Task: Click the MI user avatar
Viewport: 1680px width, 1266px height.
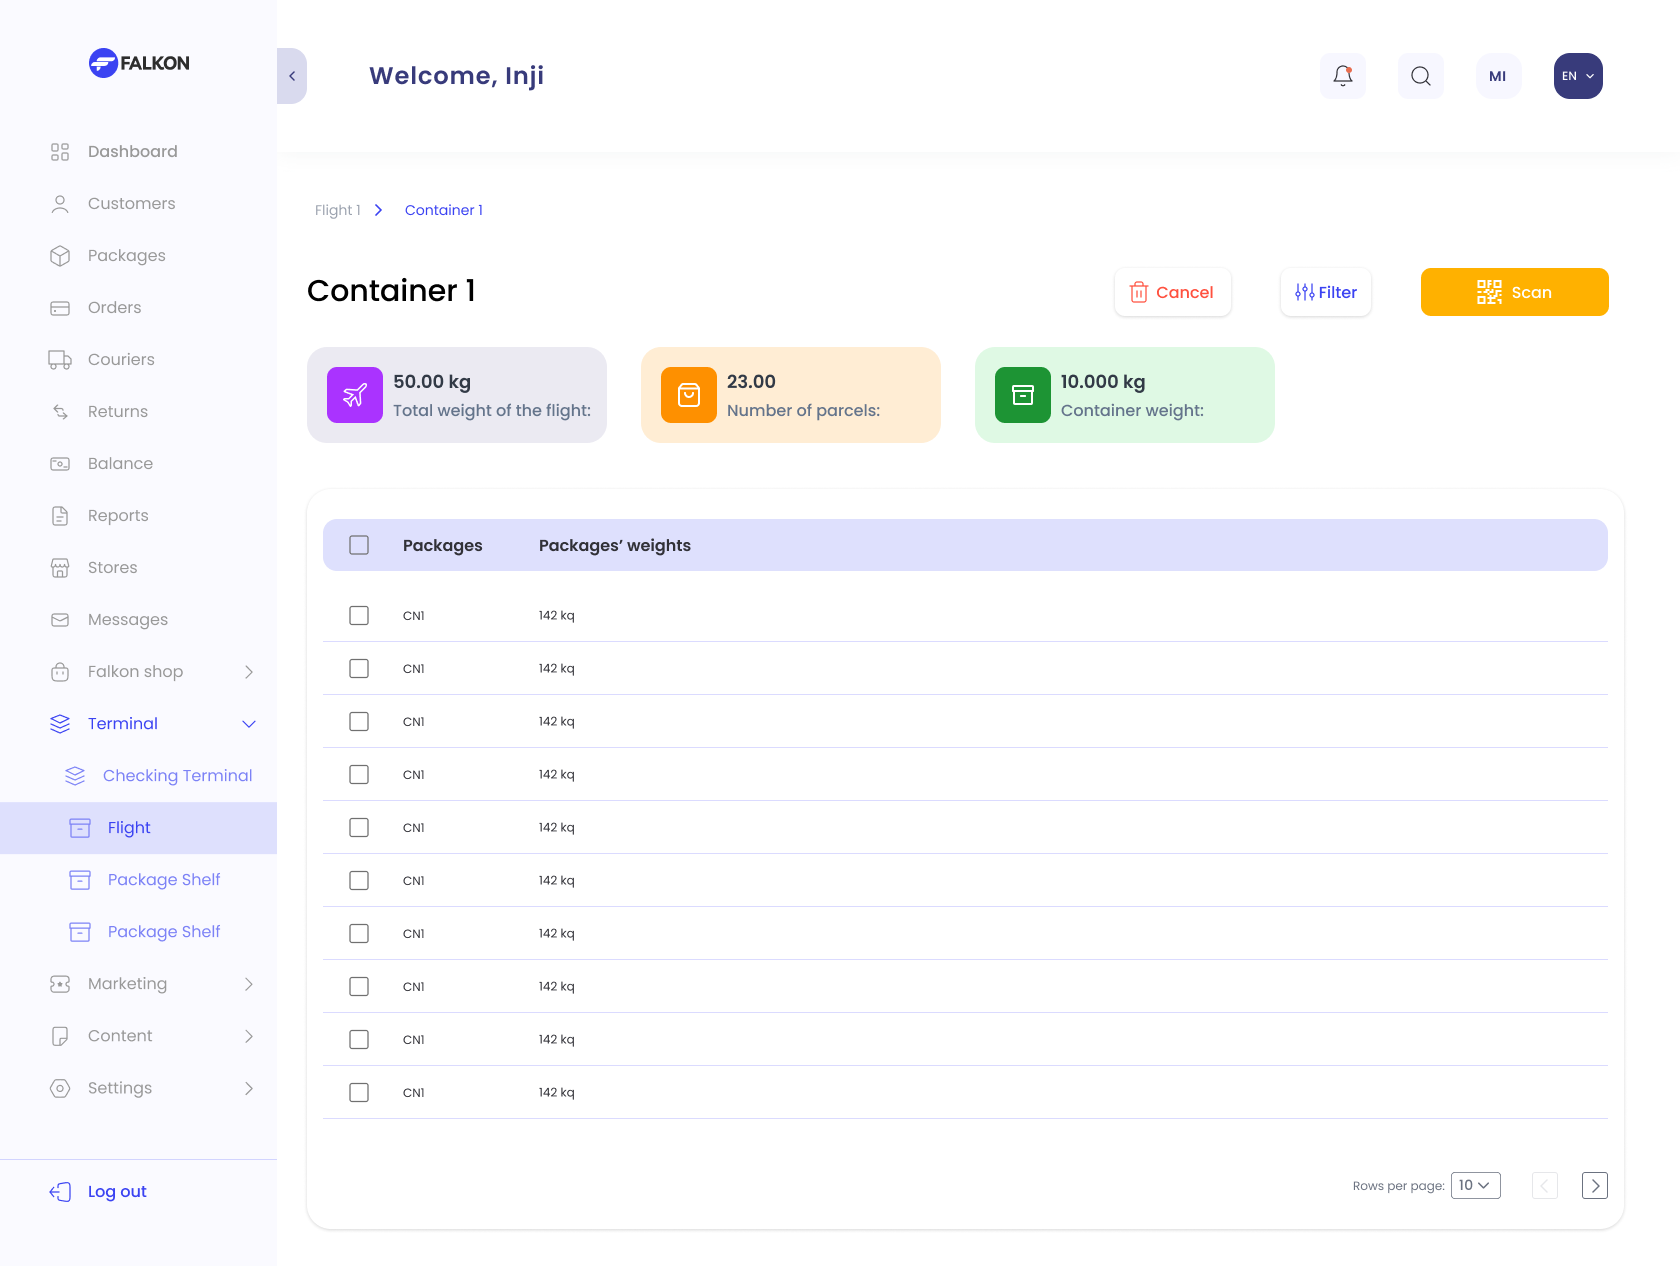Action: [1498, 76]
